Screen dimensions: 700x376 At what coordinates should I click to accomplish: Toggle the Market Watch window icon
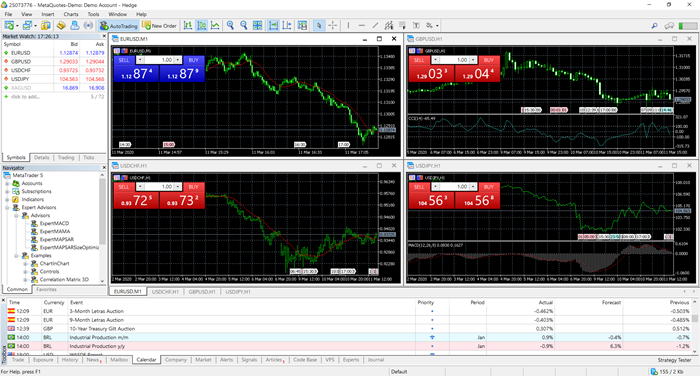pyautogui.click(x=45, y=25)
